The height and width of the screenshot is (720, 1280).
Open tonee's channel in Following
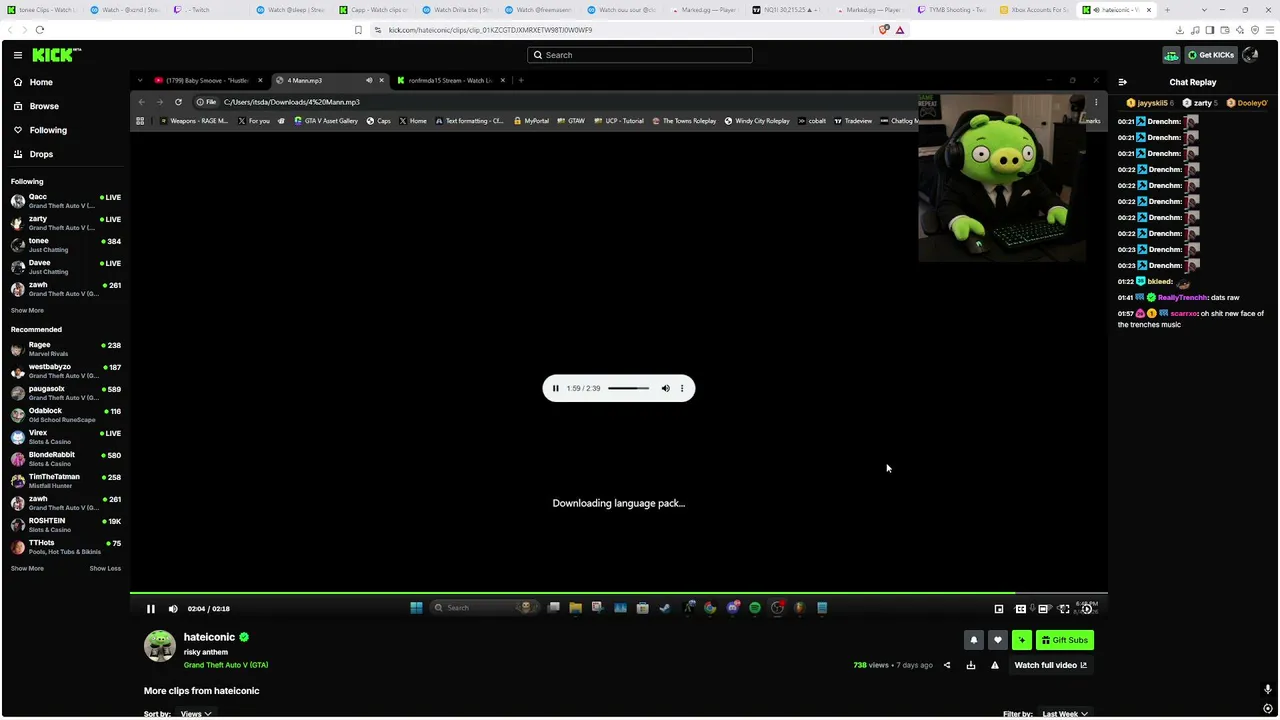(x=65, y=245)
